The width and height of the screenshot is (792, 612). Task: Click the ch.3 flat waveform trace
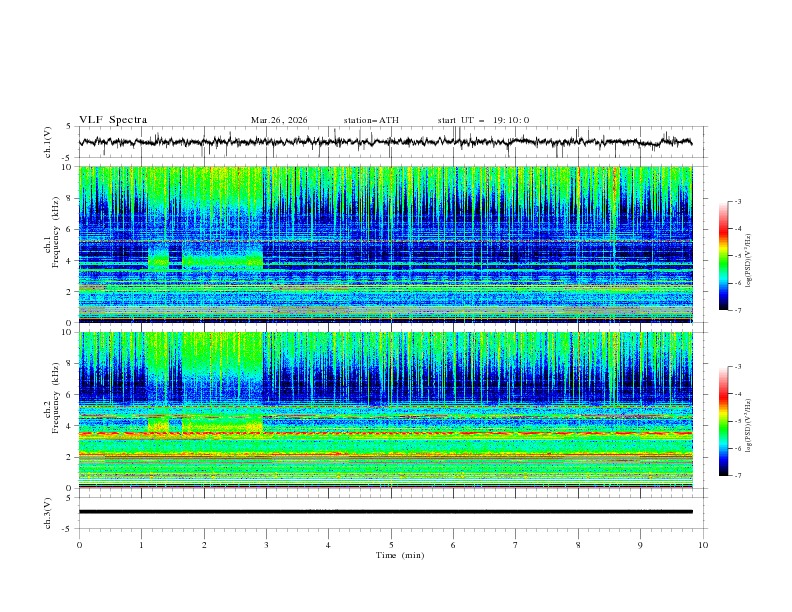tap(385, 512)
